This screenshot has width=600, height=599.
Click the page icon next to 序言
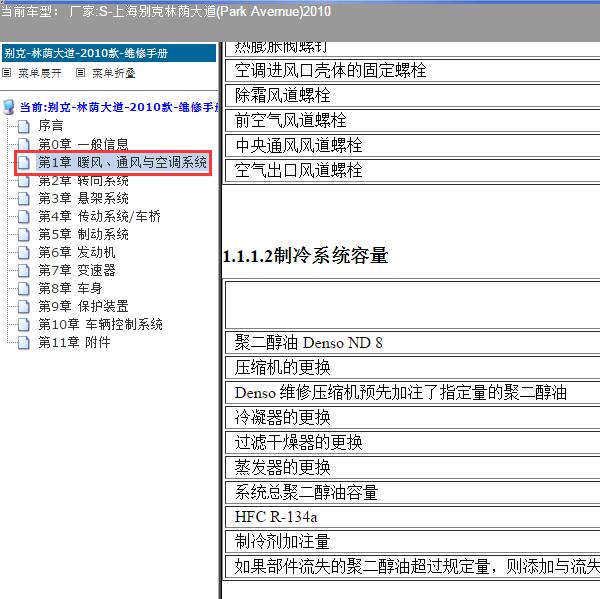[24, 126]
